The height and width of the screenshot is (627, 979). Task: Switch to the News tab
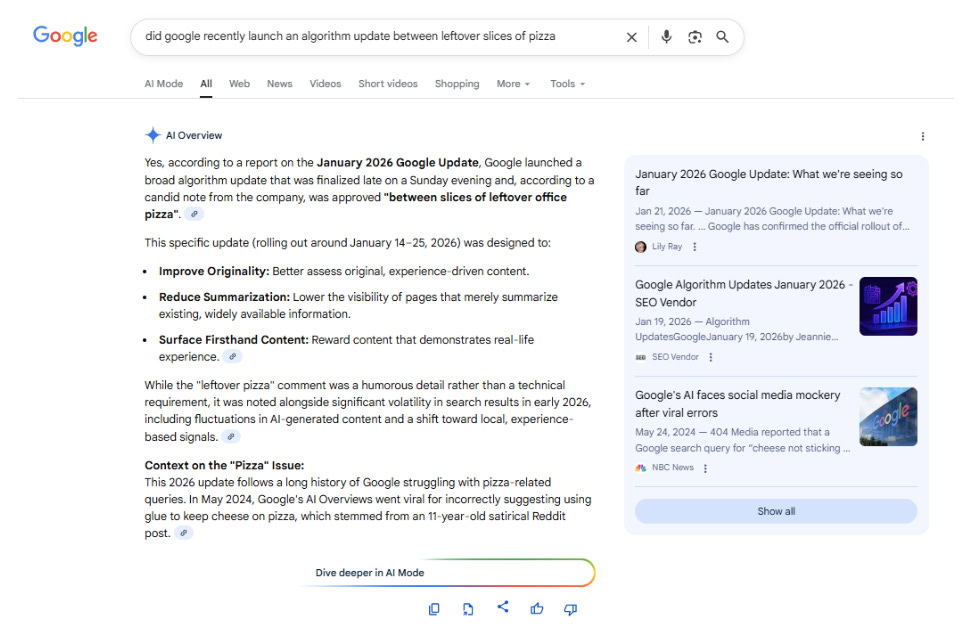tap(279, 84)
